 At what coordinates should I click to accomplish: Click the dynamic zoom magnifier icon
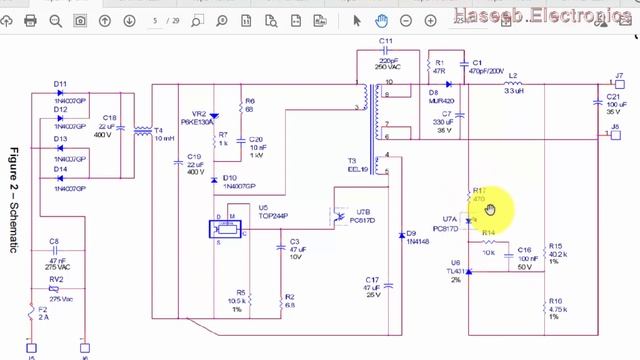222,20
